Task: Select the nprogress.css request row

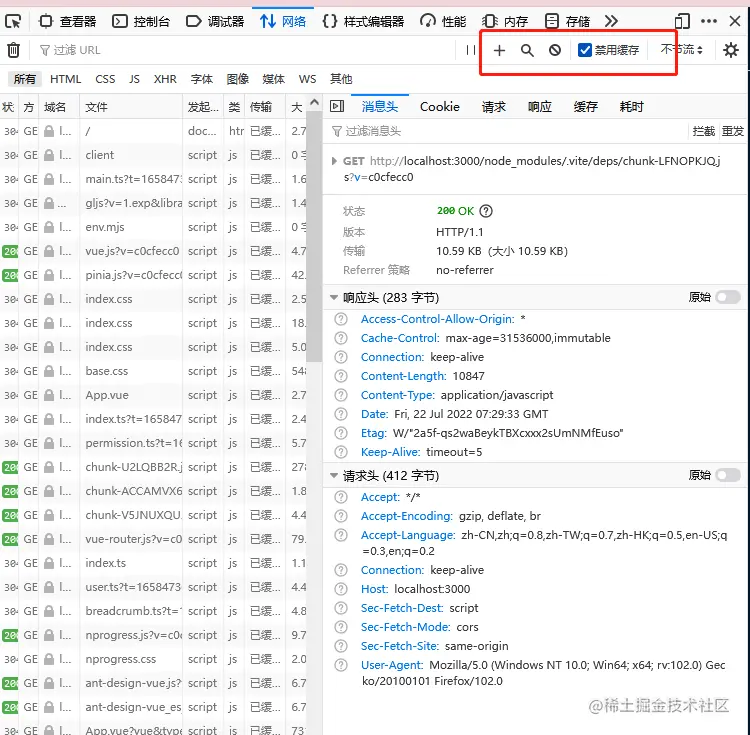Action: [x=153, y=659]
